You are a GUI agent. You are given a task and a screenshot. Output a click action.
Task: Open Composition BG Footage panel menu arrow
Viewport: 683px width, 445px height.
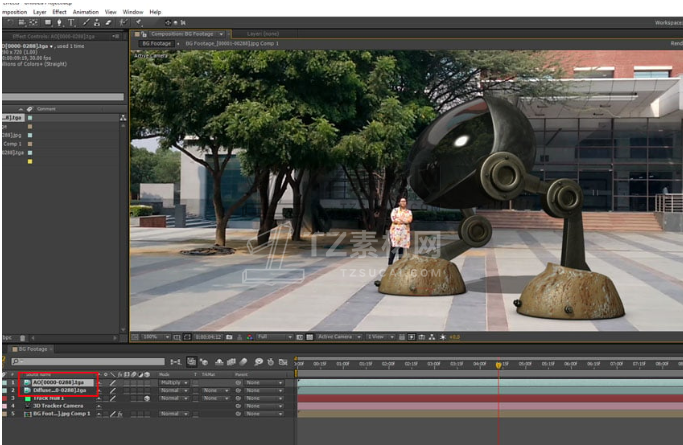[x=221, y=34]
